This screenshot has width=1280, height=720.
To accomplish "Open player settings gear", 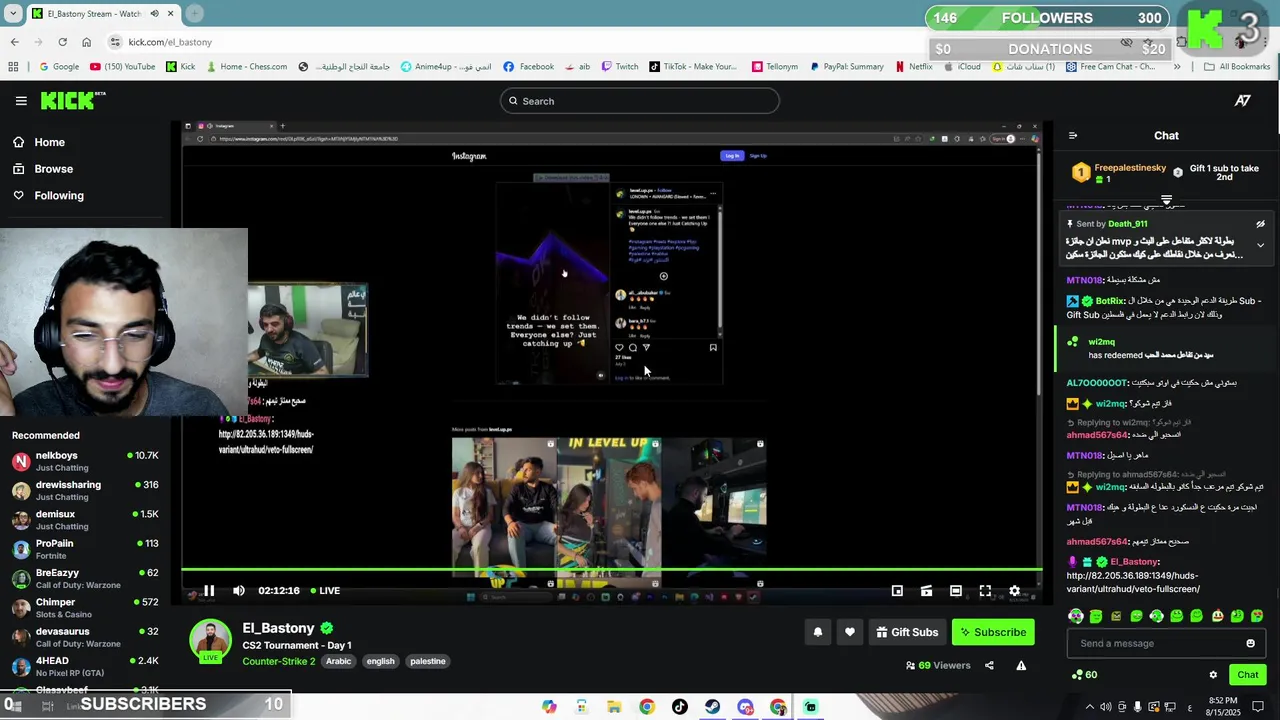I will tap(1014, 591).
